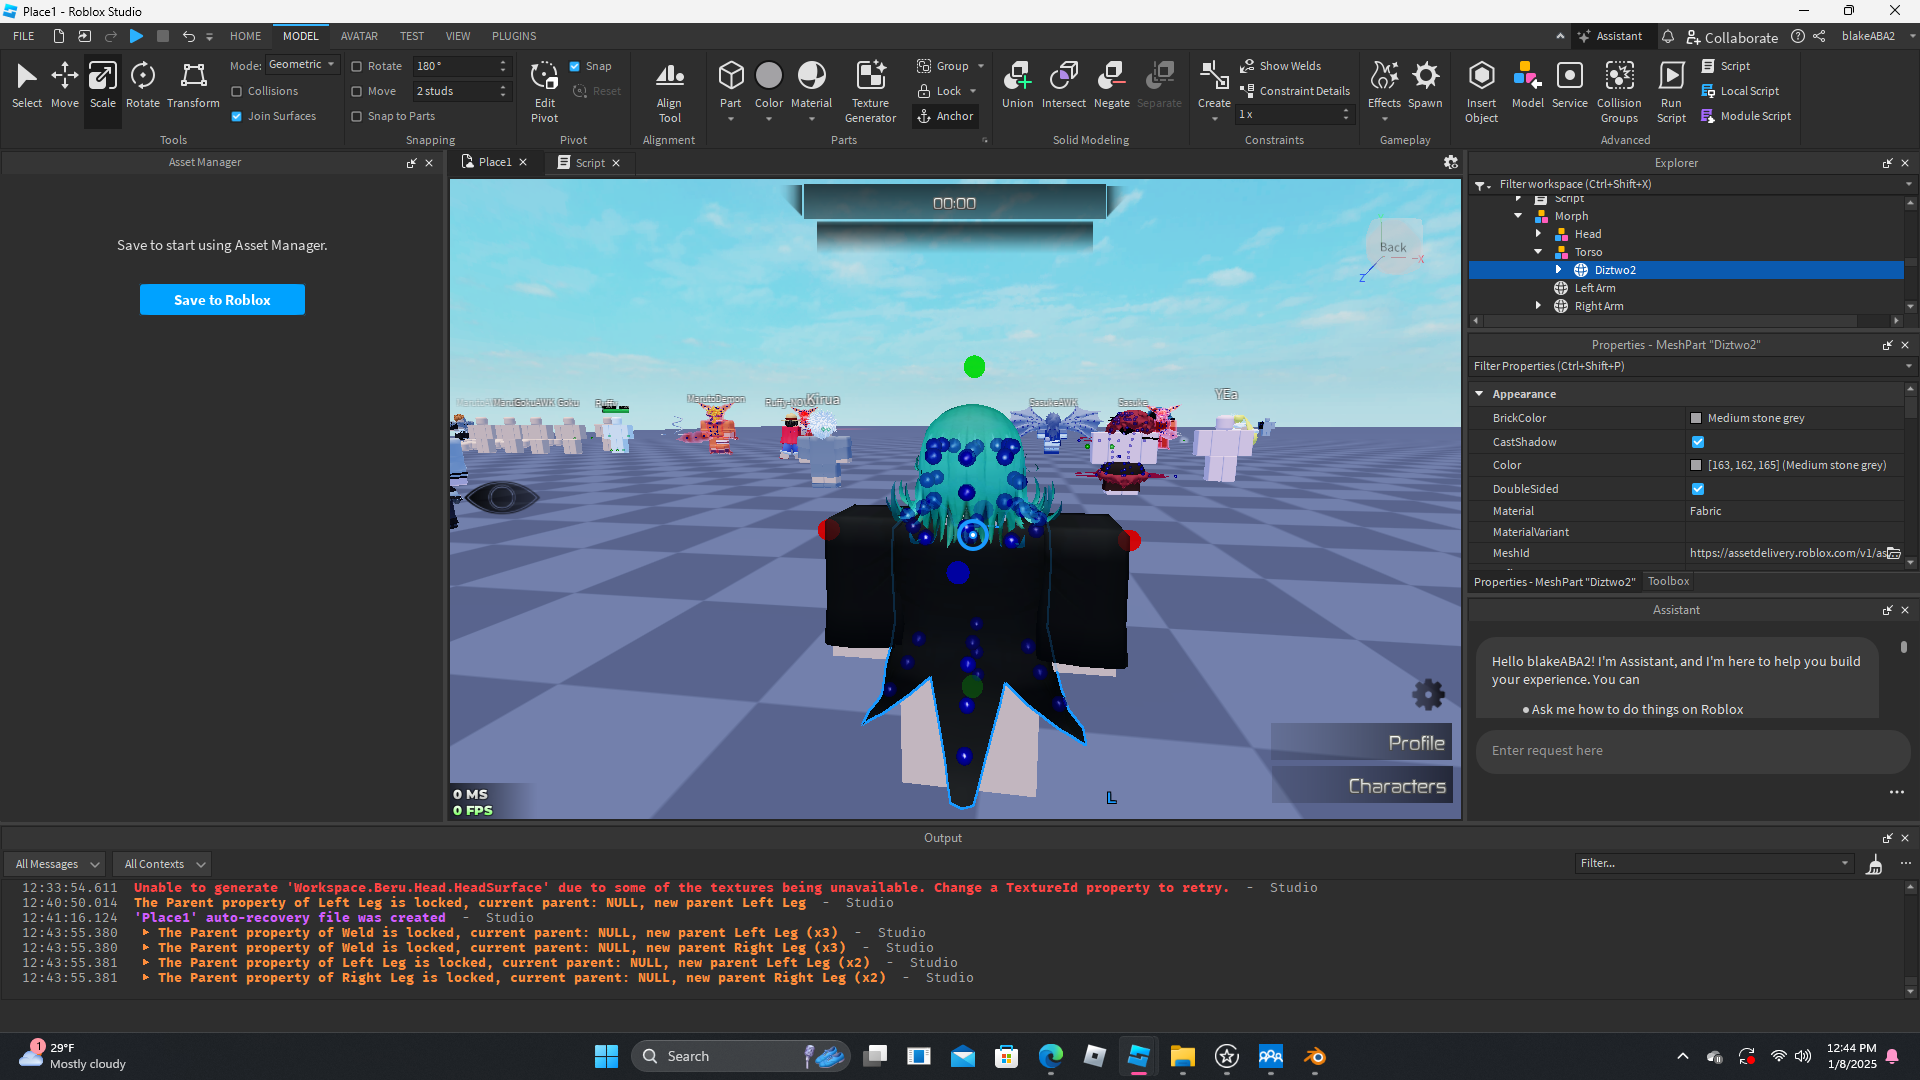Select the Align Tool
The width and height of the screenshot is (1920, 1080).
(669, 91)
